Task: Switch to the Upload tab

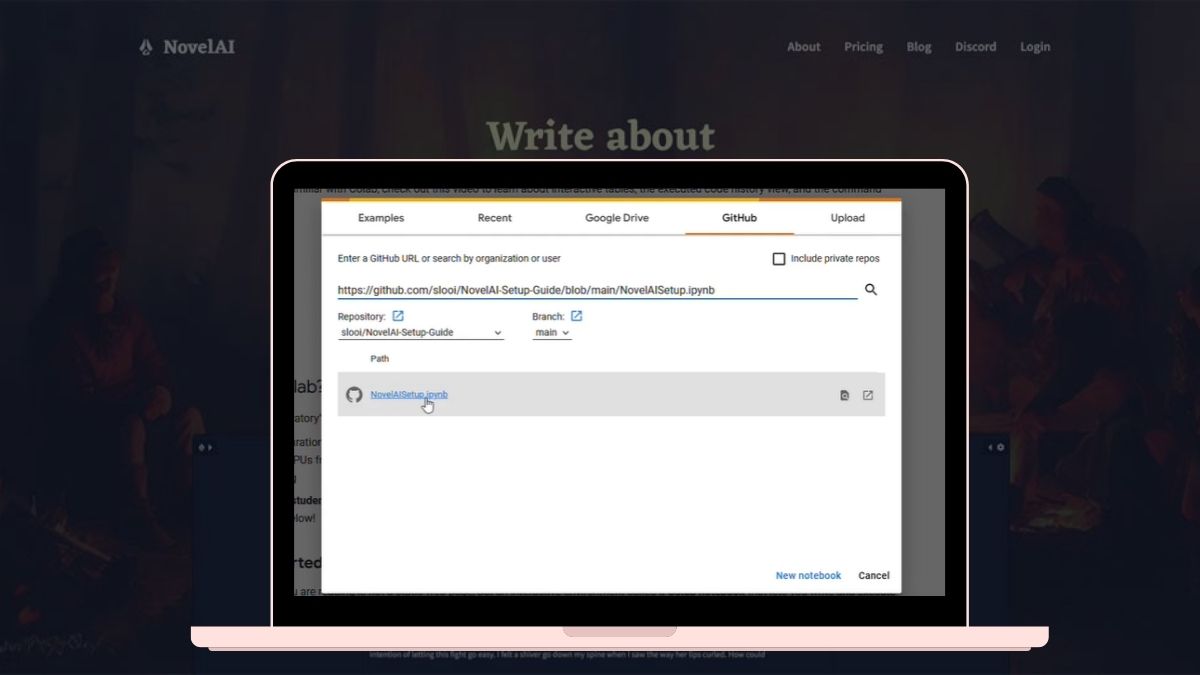Action: pos(848,218)
